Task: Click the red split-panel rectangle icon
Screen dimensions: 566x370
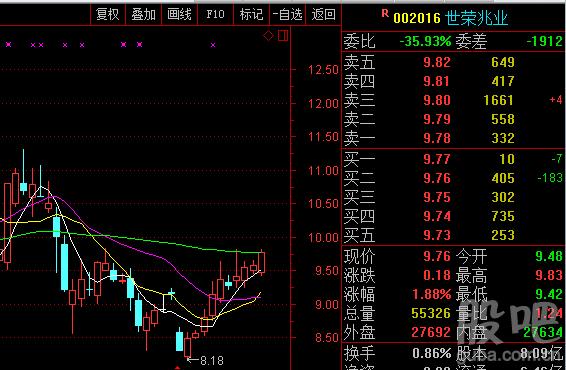Action: [x=283, y=35]
